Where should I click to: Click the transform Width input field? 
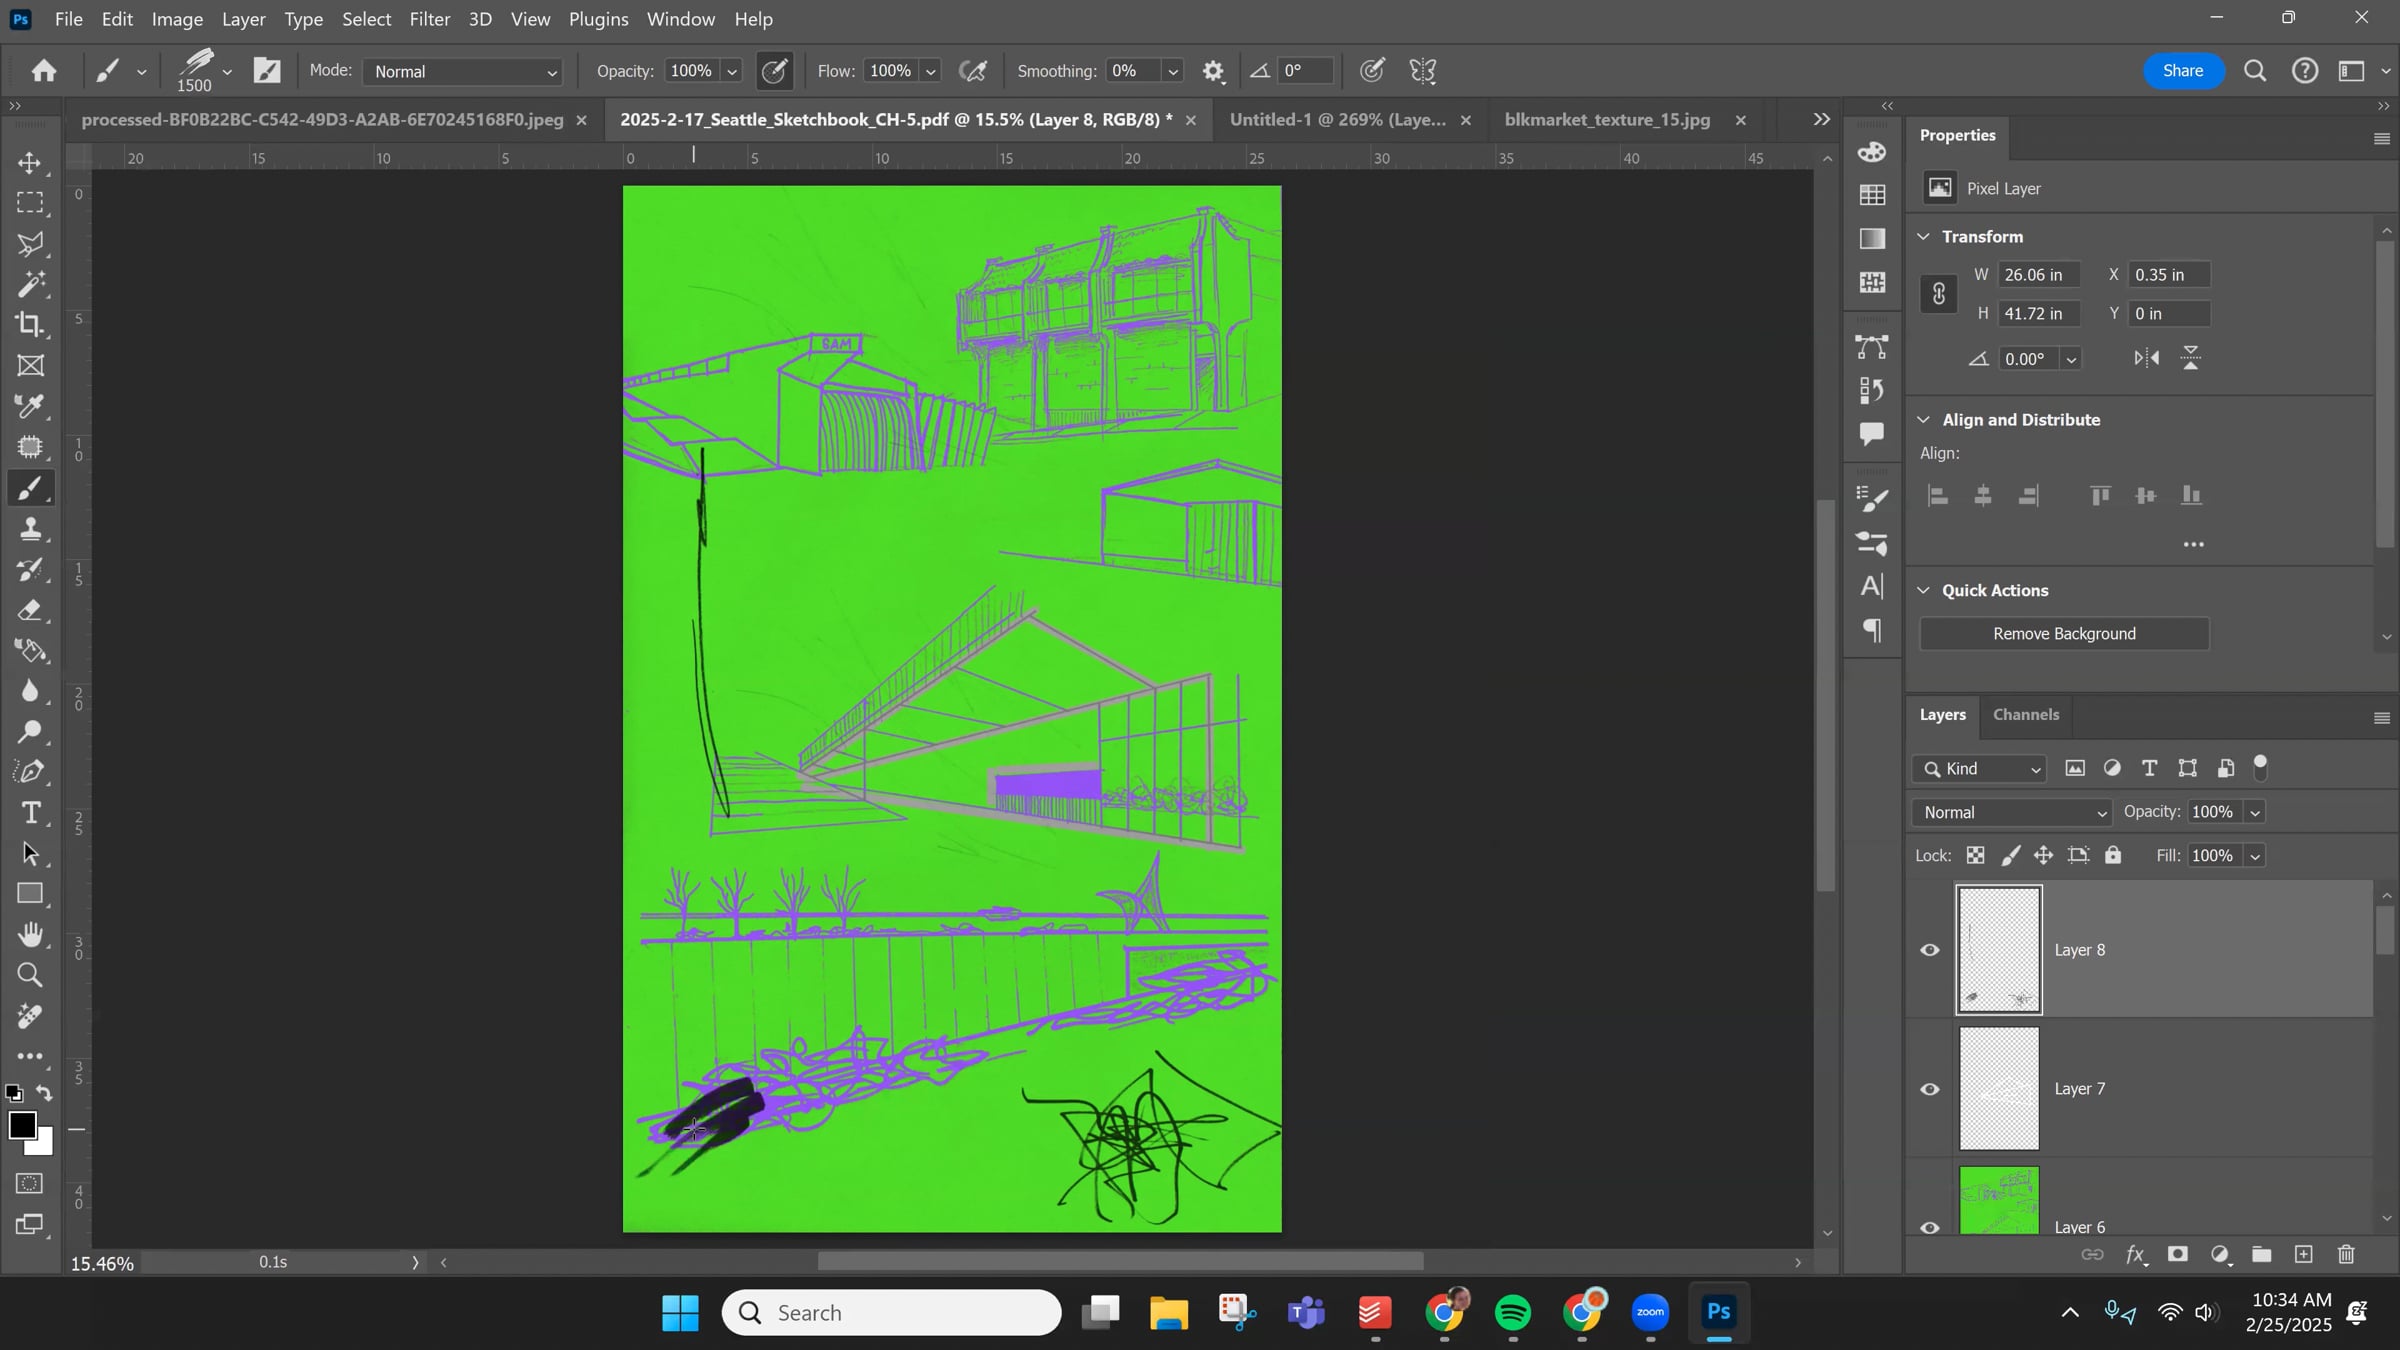[2038, 275]
